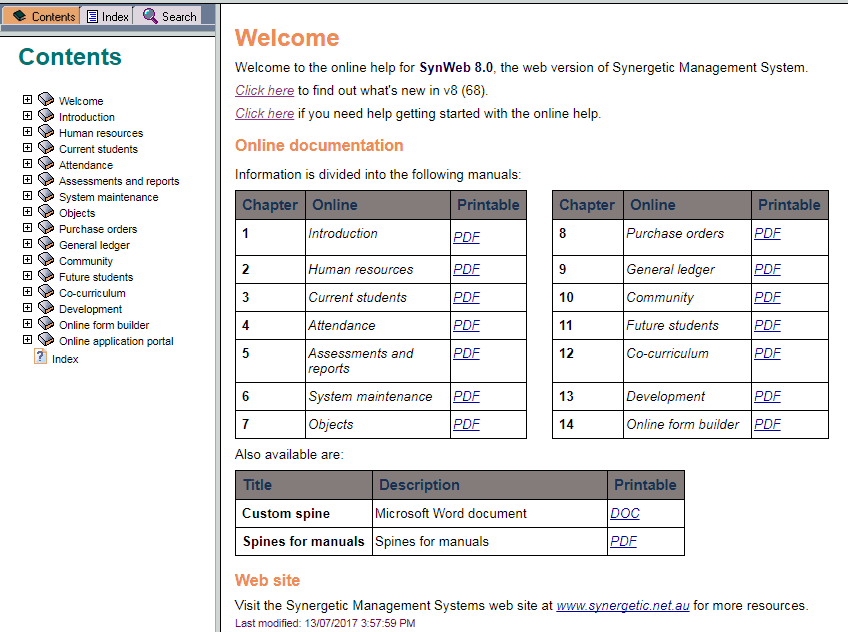The image size is (848, 632).
Task: Open the Introduction chapter PDF link
Action: coord(467,237)
